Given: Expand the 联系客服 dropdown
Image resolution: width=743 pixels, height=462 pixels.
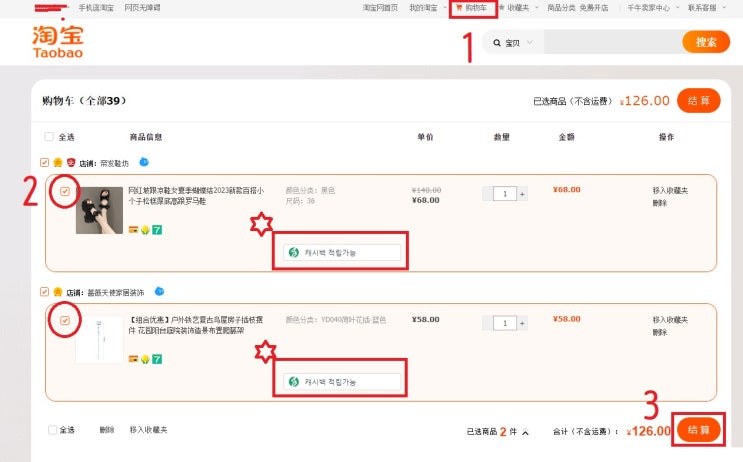Looking at the screenshot, I should click(x=724, y=8).
